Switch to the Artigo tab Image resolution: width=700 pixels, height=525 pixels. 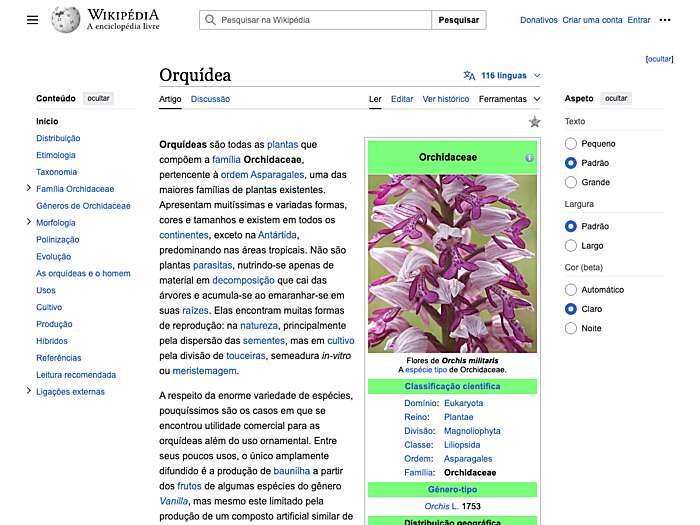pos(170,99)
